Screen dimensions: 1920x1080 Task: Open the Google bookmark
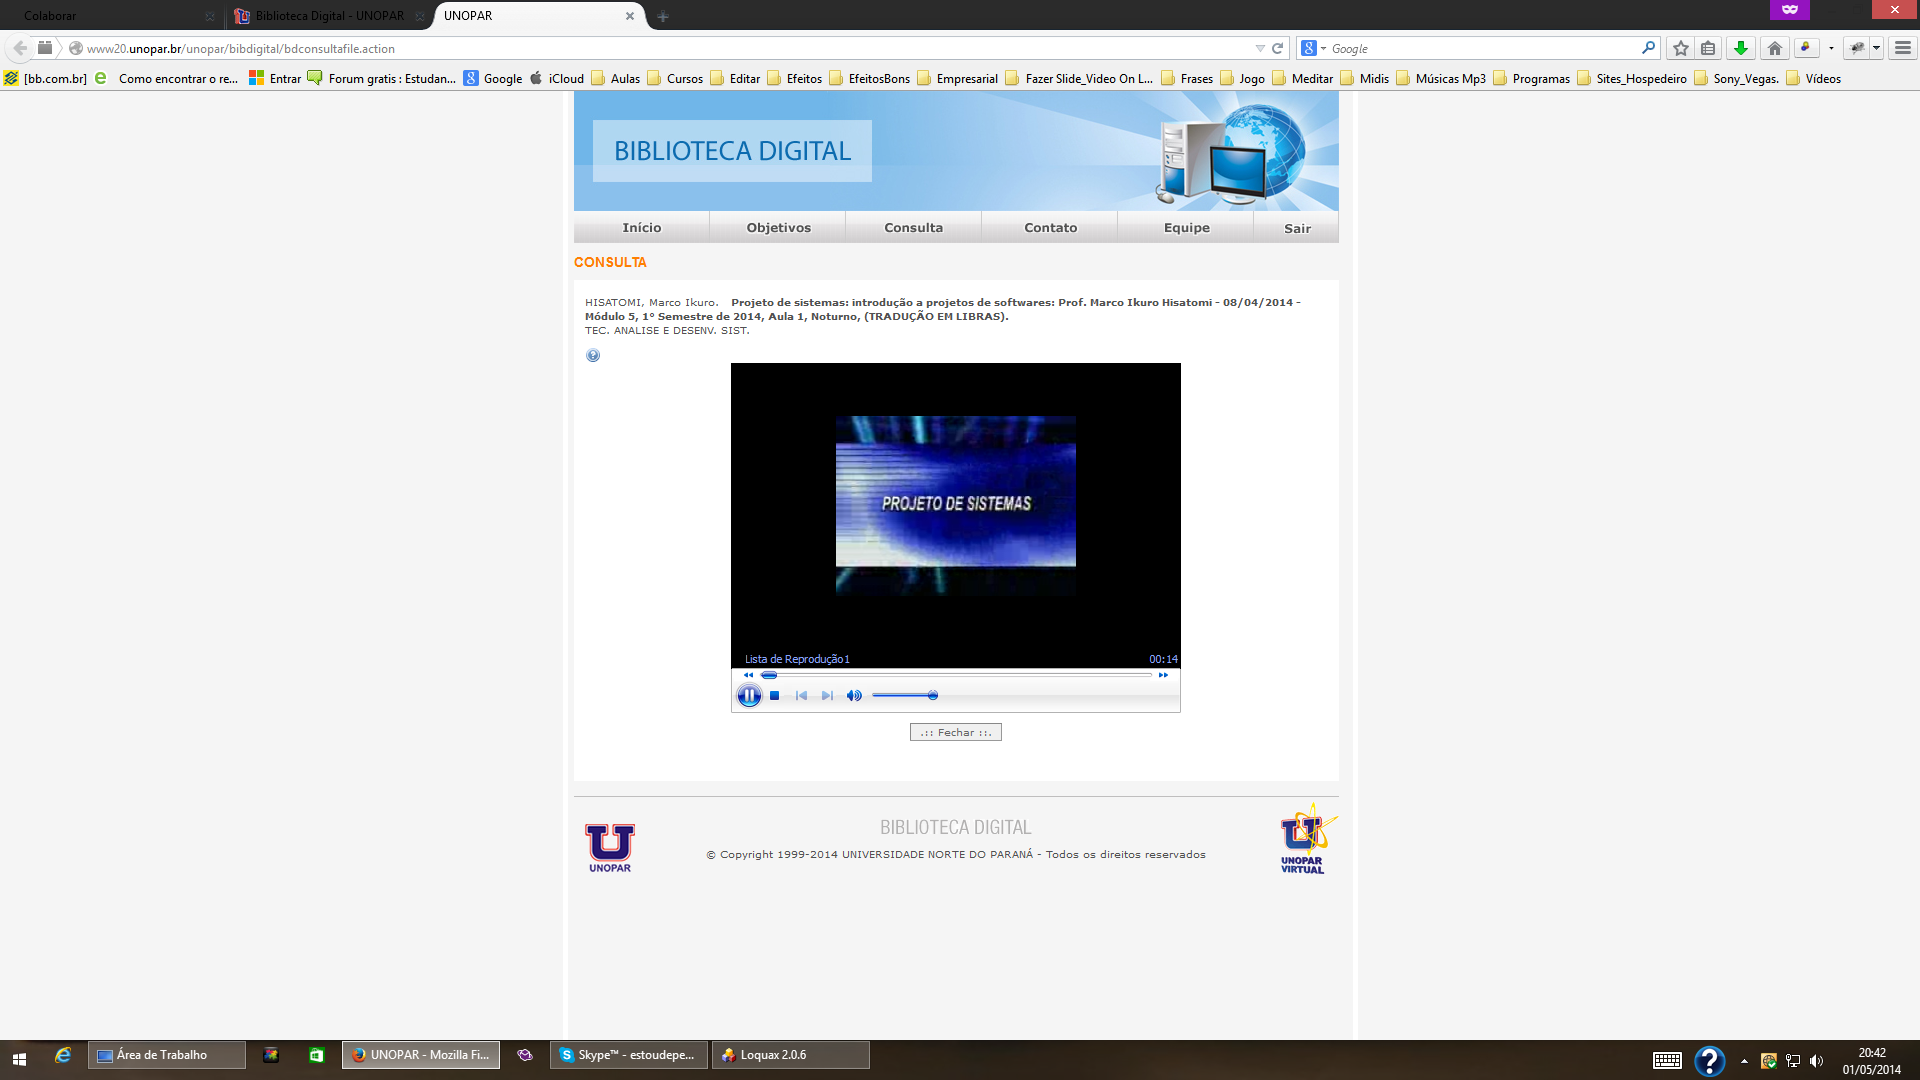pyautogui.click(x=493, y=78)
